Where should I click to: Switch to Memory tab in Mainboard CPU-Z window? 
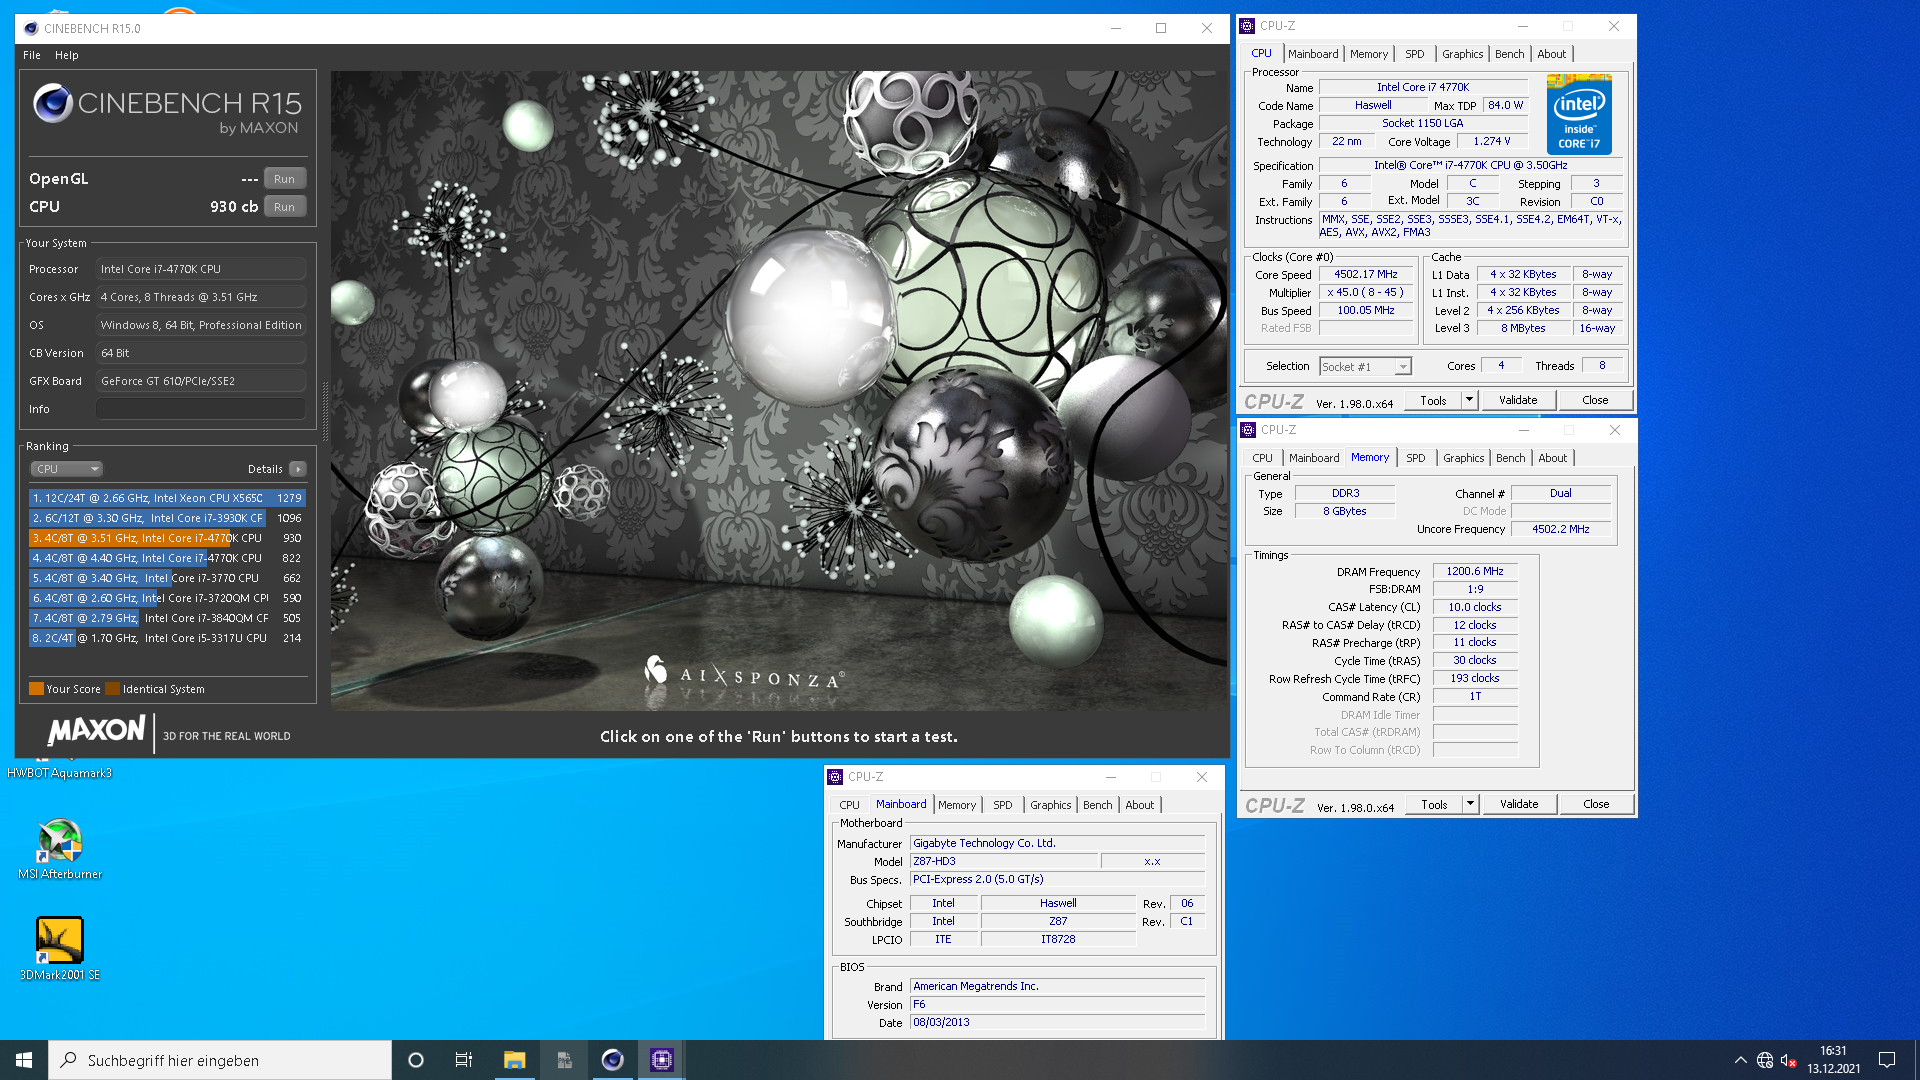coord(957,805)
